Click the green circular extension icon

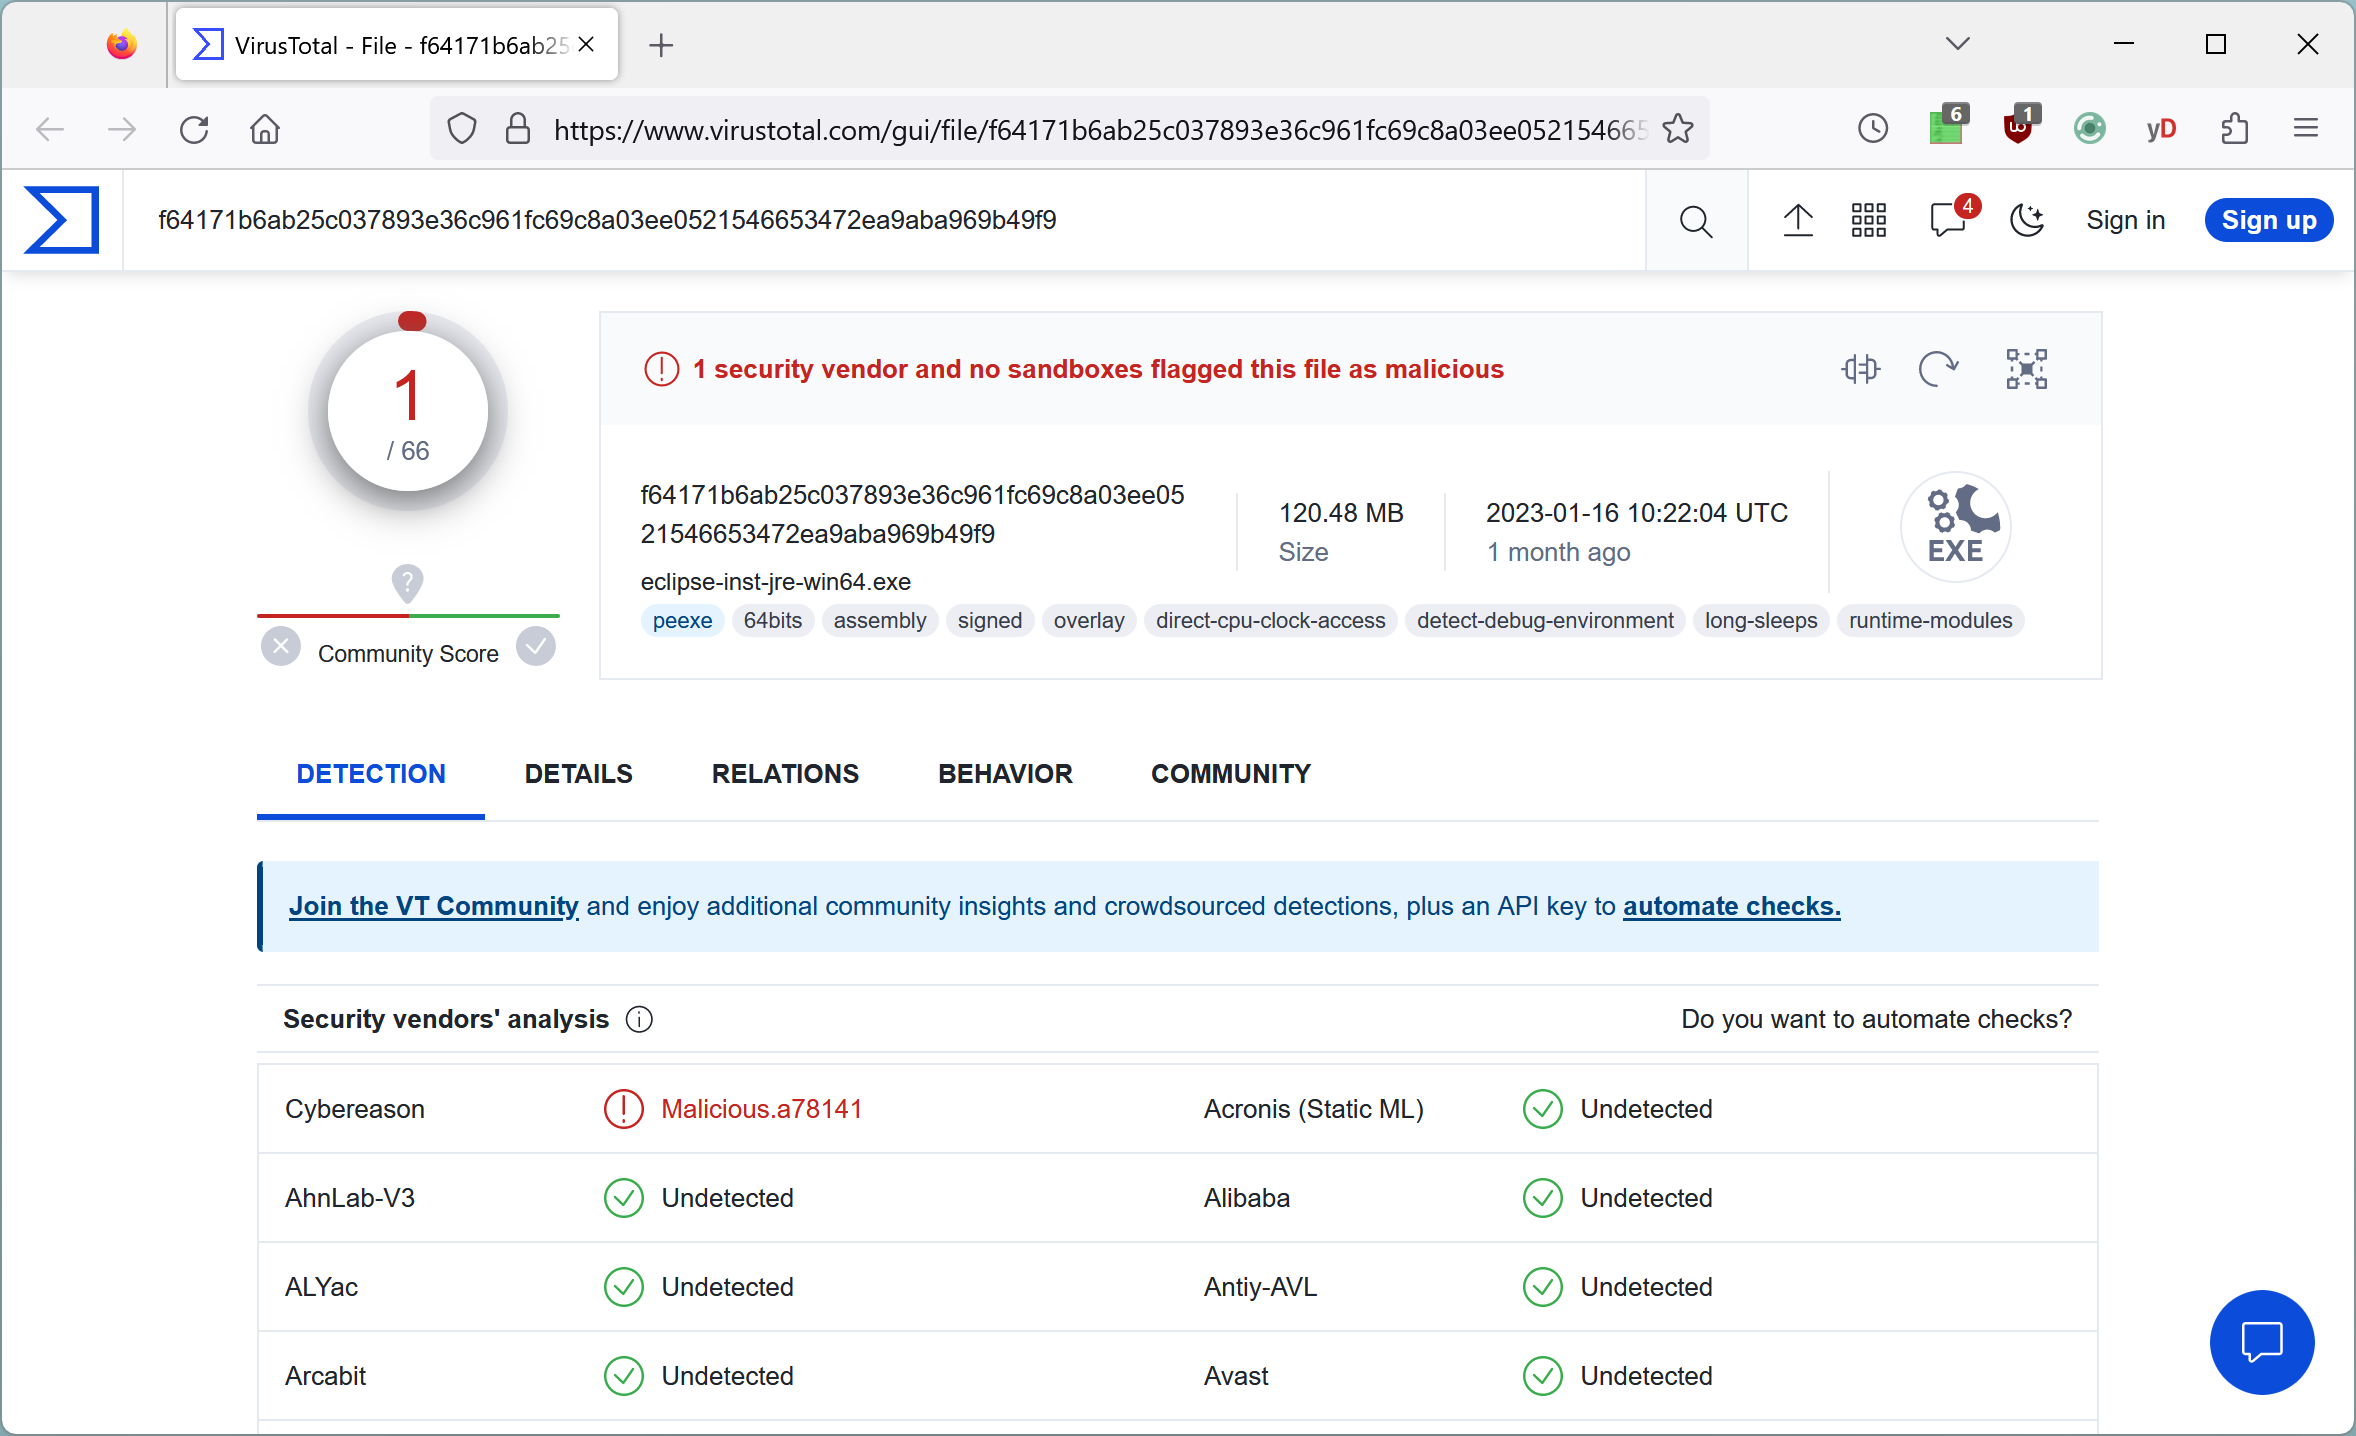2090,129
